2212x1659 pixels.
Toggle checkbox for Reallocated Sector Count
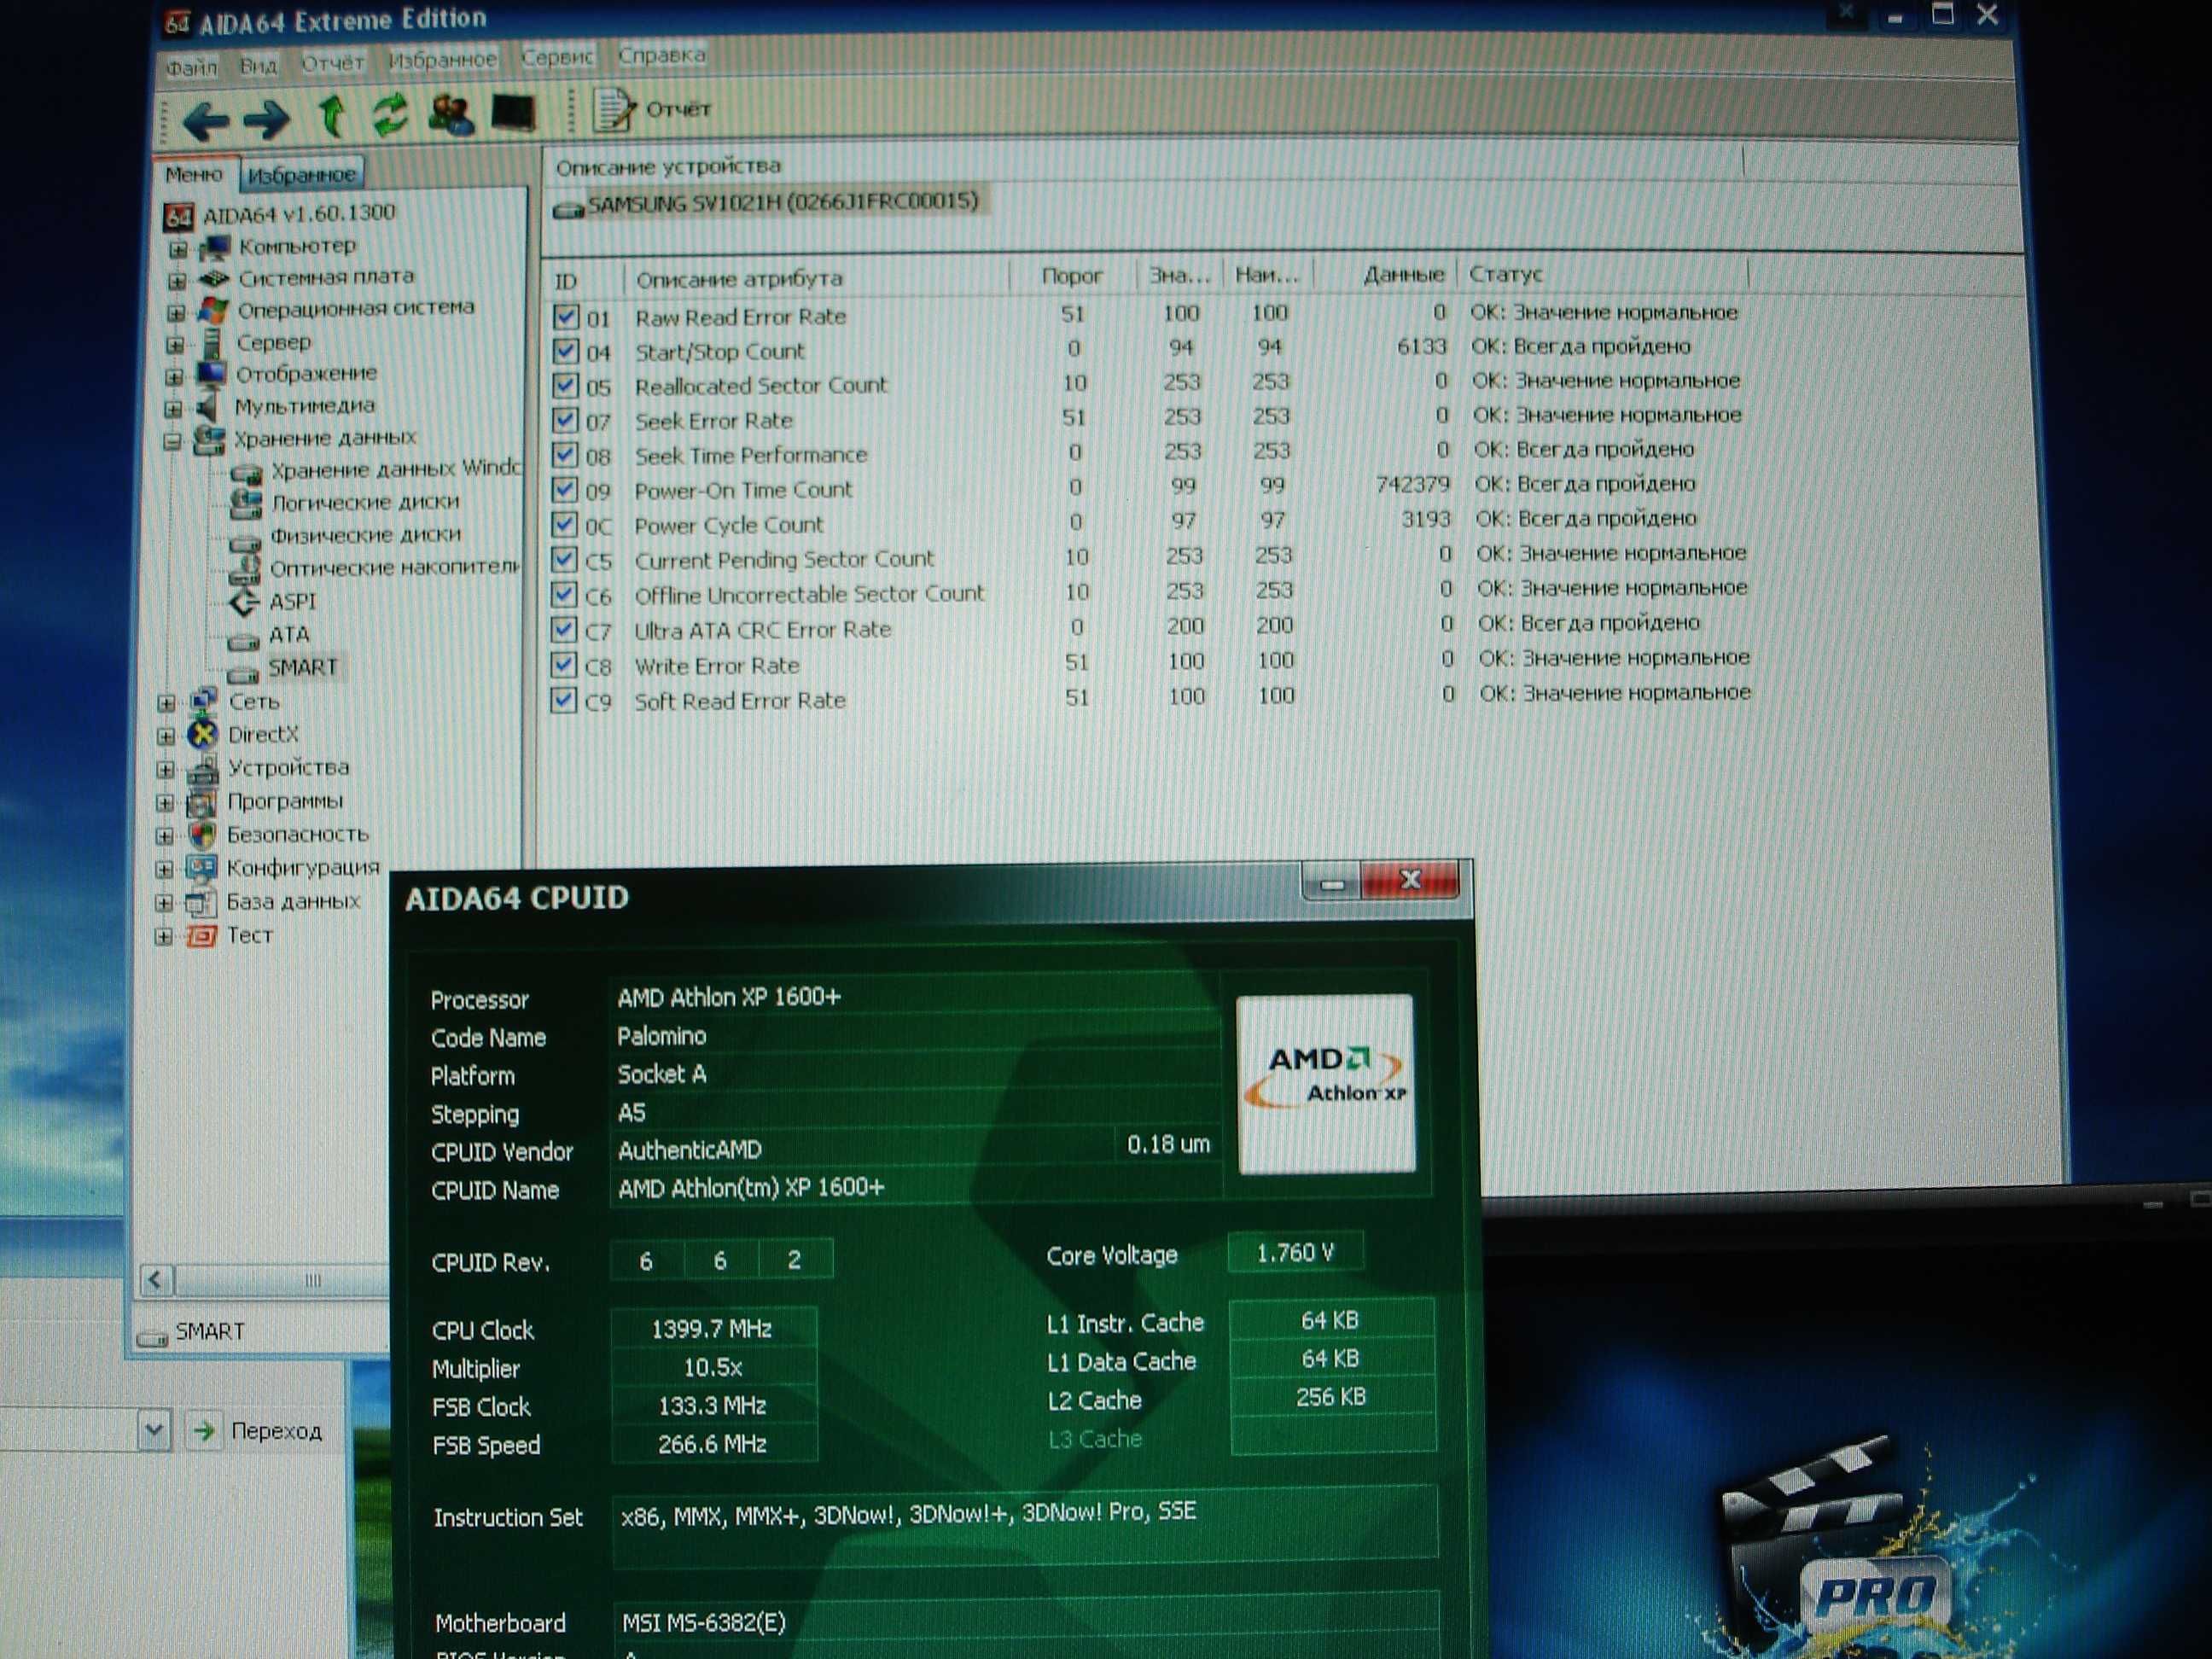click(x=566, y=386)
